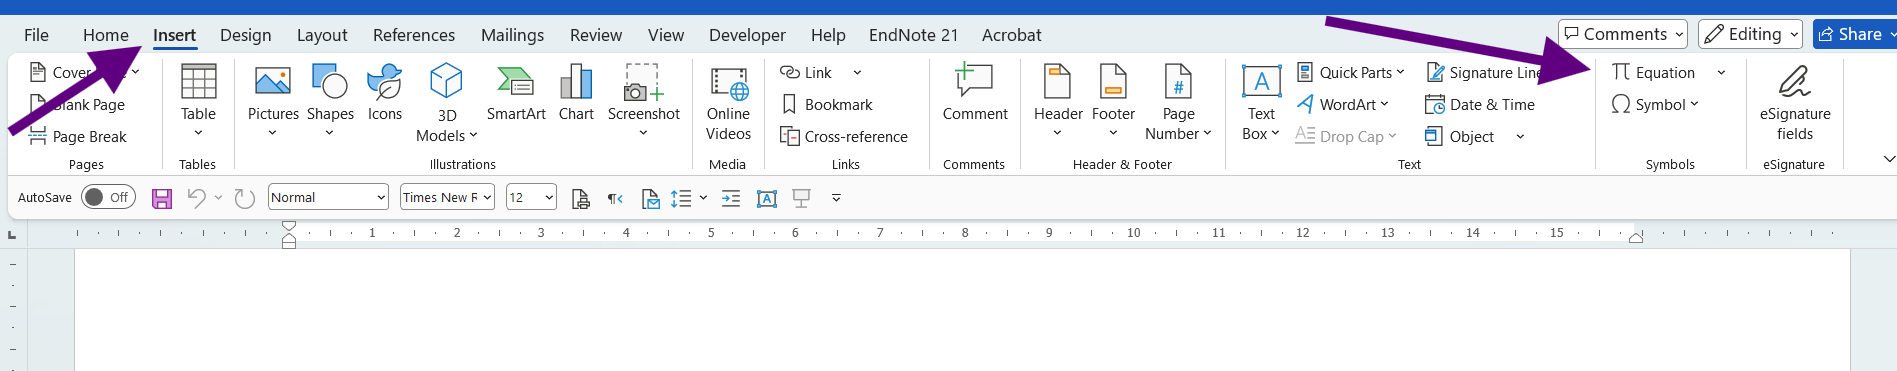Open the Help tab

828,35
